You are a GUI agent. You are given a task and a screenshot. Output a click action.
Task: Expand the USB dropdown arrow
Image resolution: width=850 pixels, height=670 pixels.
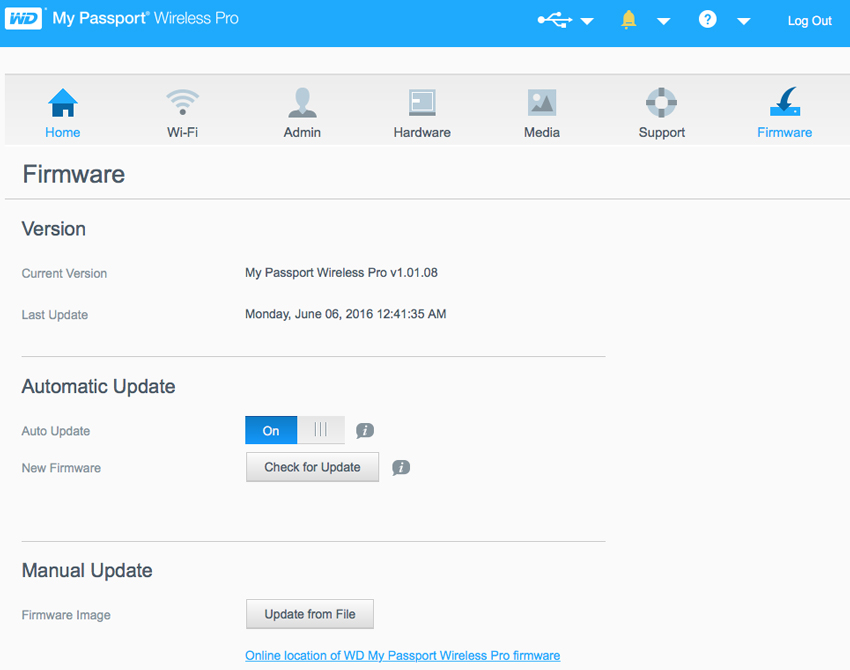click(x=587, y=22)
